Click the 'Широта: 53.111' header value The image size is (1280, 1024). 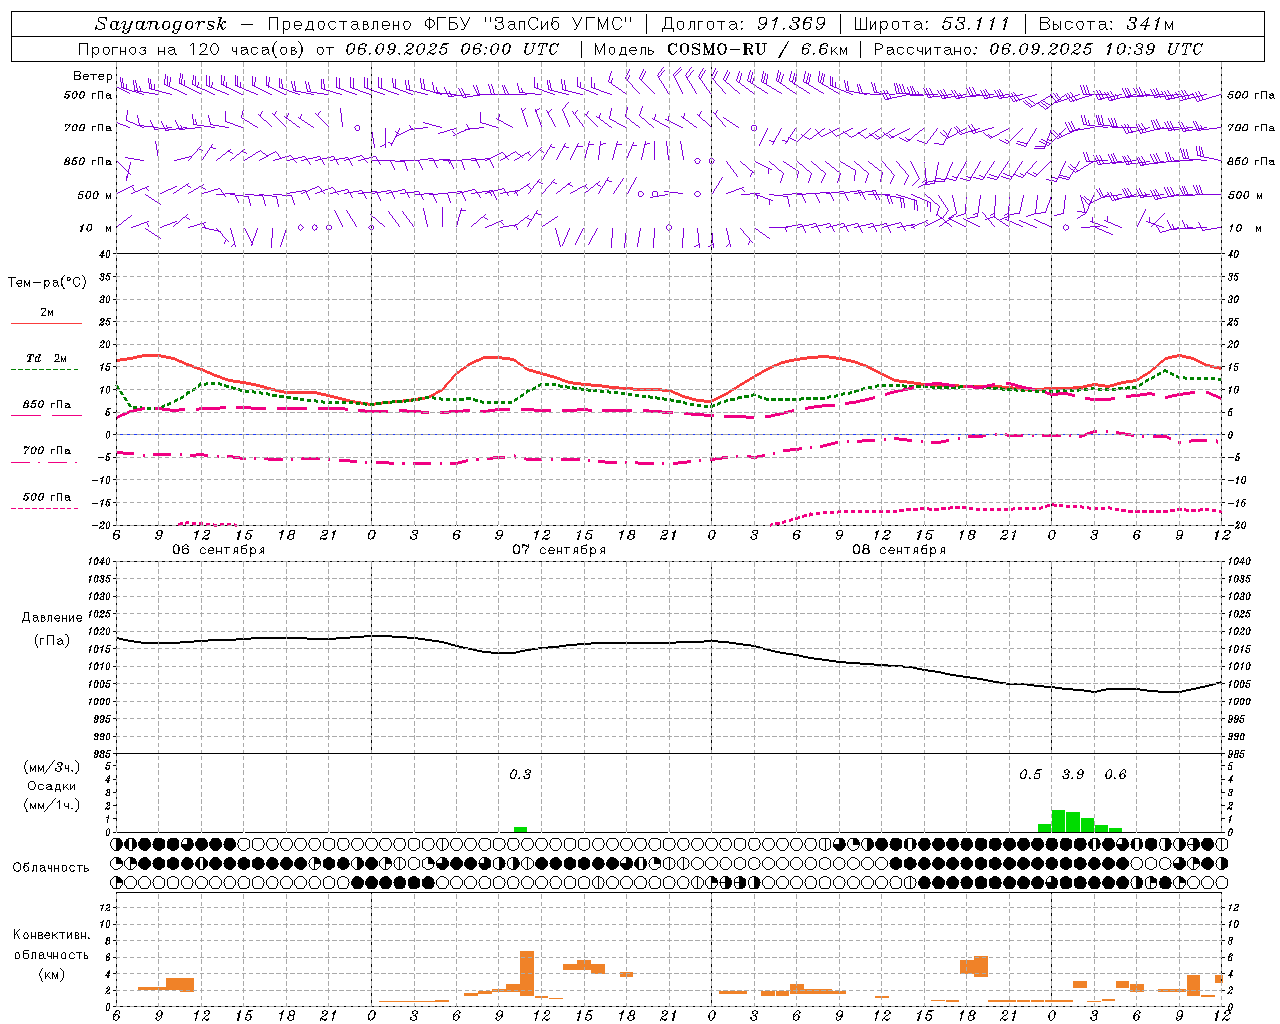[932, 24]
